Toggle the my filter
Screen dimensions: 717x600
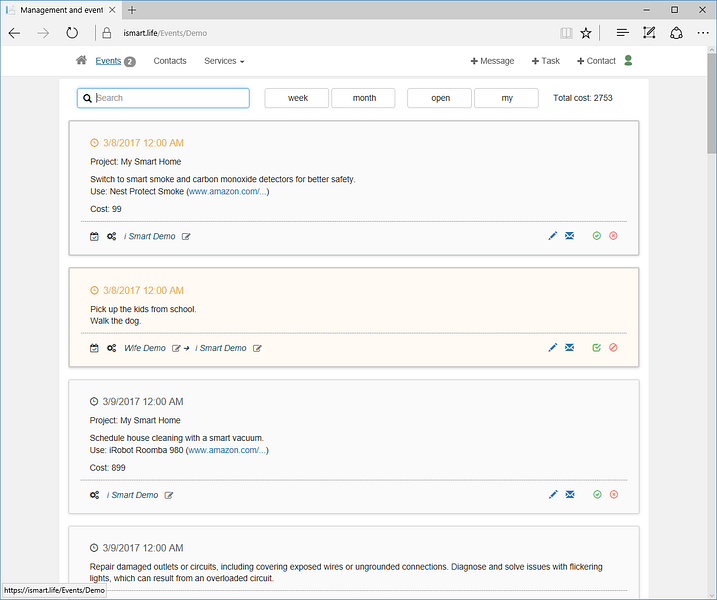[506, 98]
